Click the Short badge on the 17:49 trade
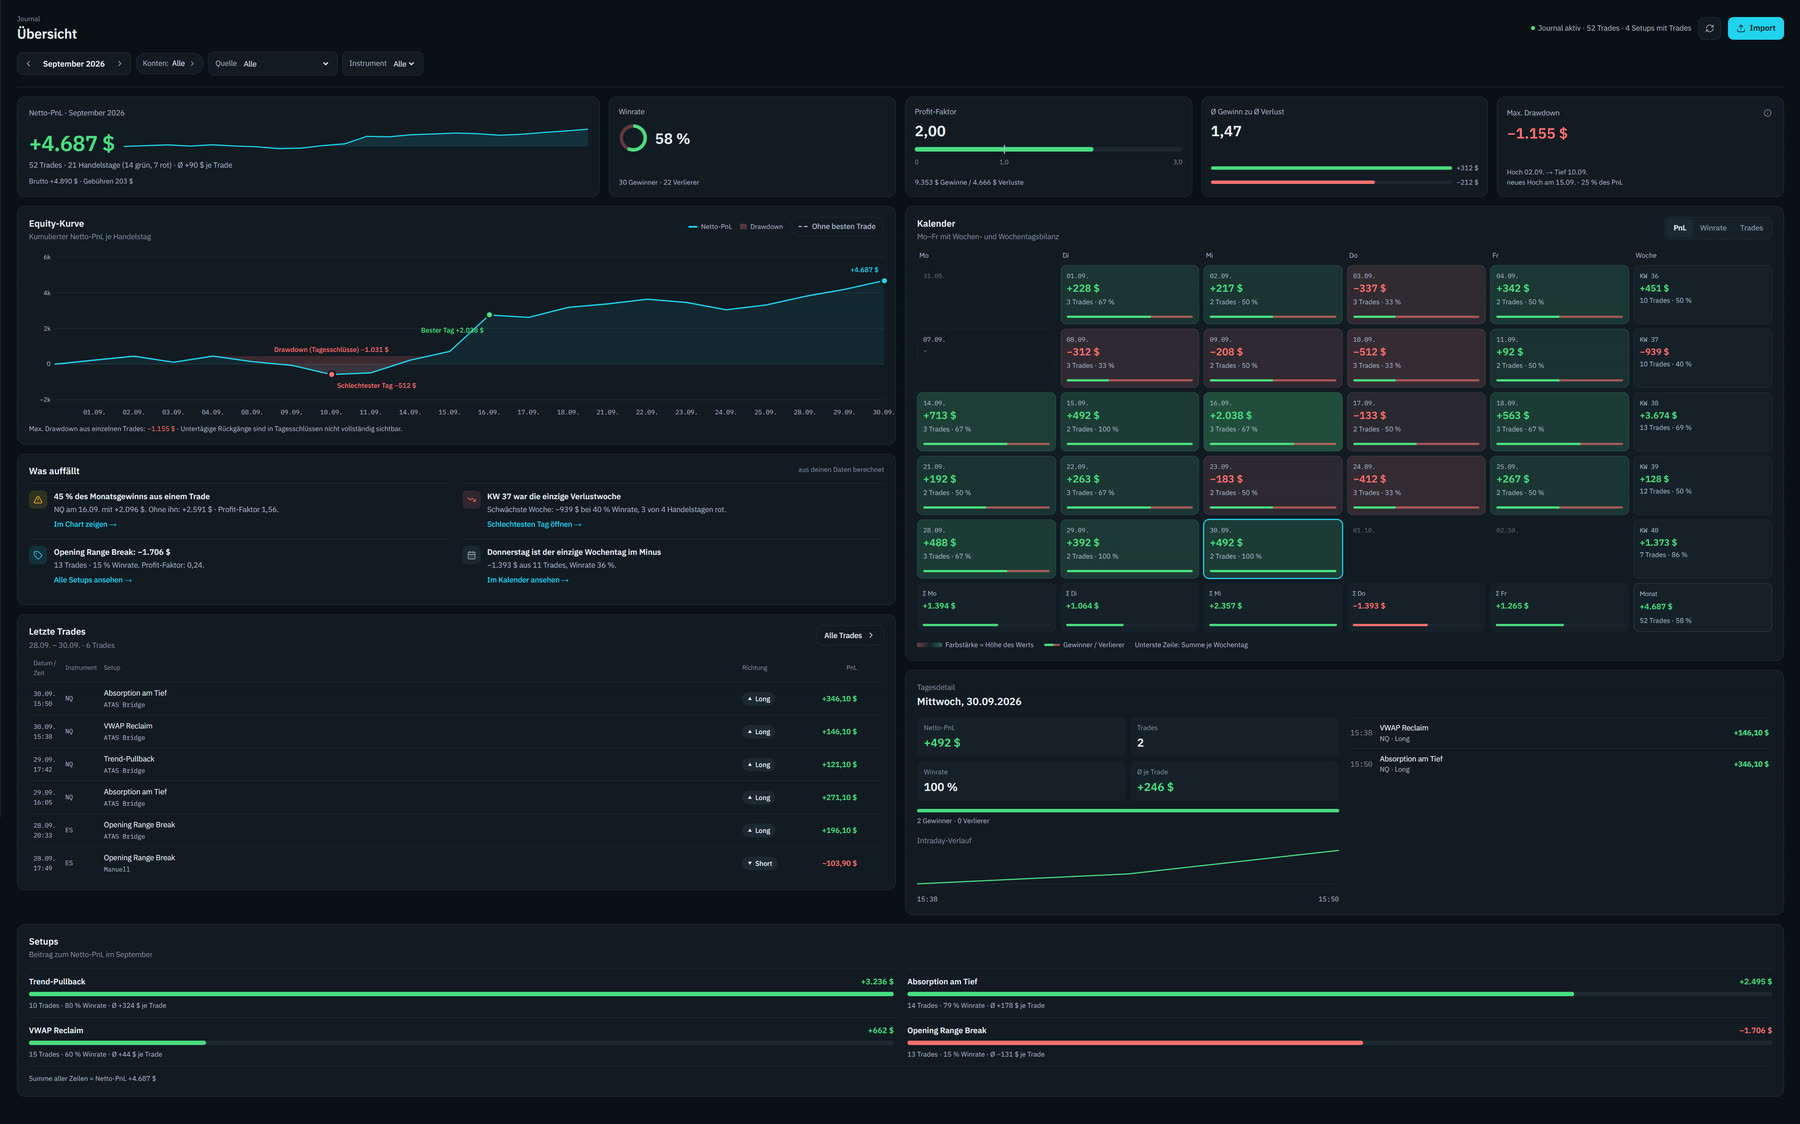This screenshot has height=1124, width=1800. tap(760, 863)
